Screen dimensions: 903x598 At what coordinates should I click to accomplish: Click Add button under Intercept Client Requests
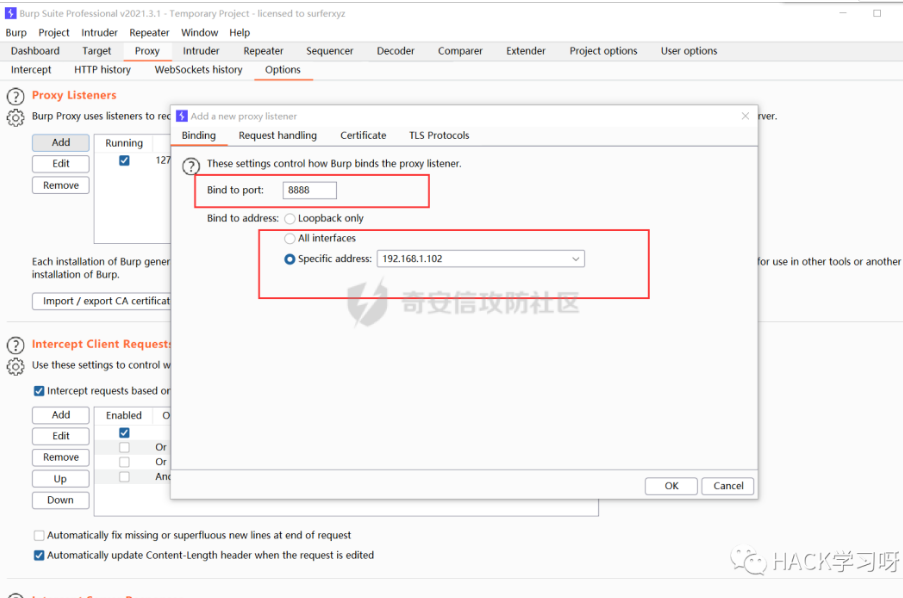coord(60,415)
